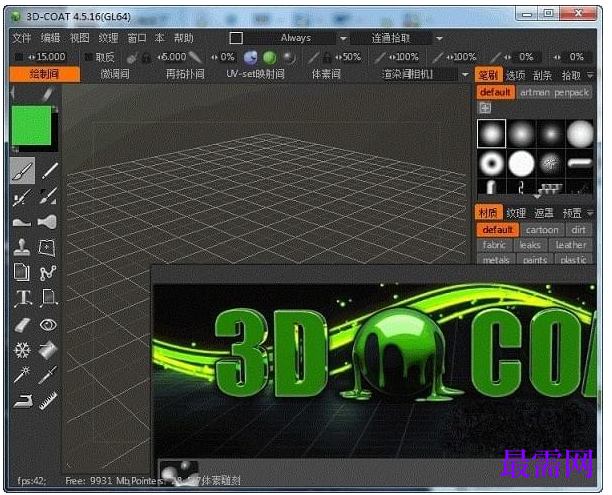Pick the brush-with-triangle paint tool
This screenshot has width=612, height=495.
48,197
